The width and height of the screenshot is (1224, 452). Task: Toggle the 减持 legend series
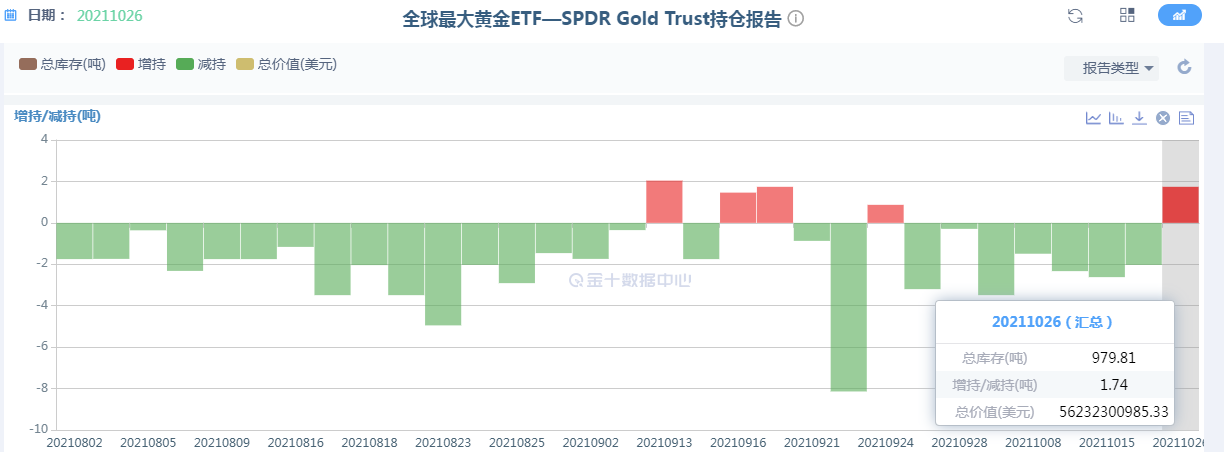(201, 64)
